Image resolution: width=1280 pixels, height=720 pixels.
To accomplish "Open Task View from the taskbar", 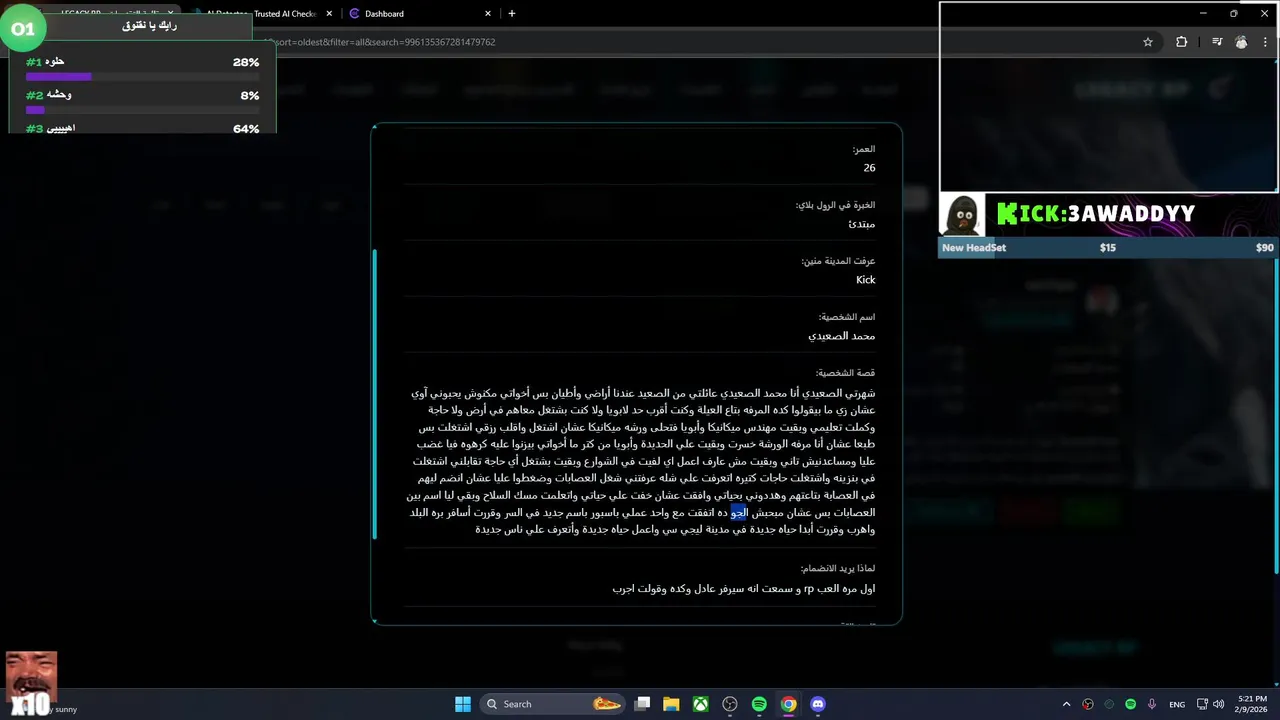I will click(643, 704).
